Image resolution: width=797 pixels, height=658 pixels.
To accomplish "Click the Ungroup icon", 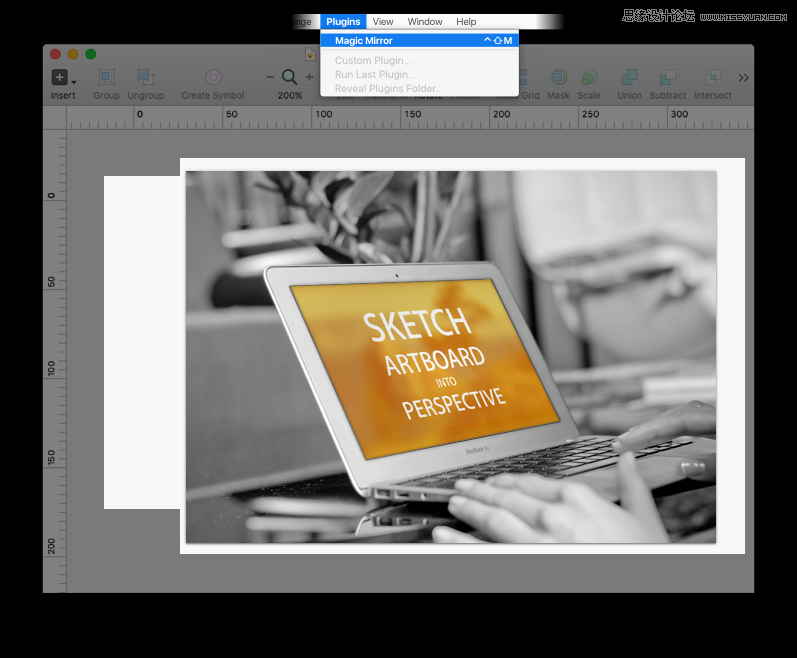I will click(x=145, y=77).
